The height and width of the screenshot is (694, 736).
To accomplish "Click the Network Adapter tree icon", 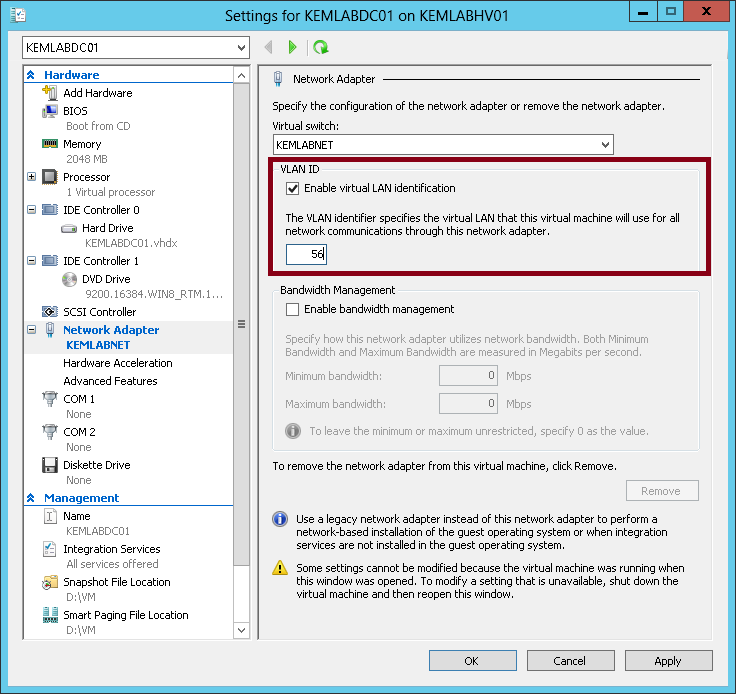I will click(50, 330).
